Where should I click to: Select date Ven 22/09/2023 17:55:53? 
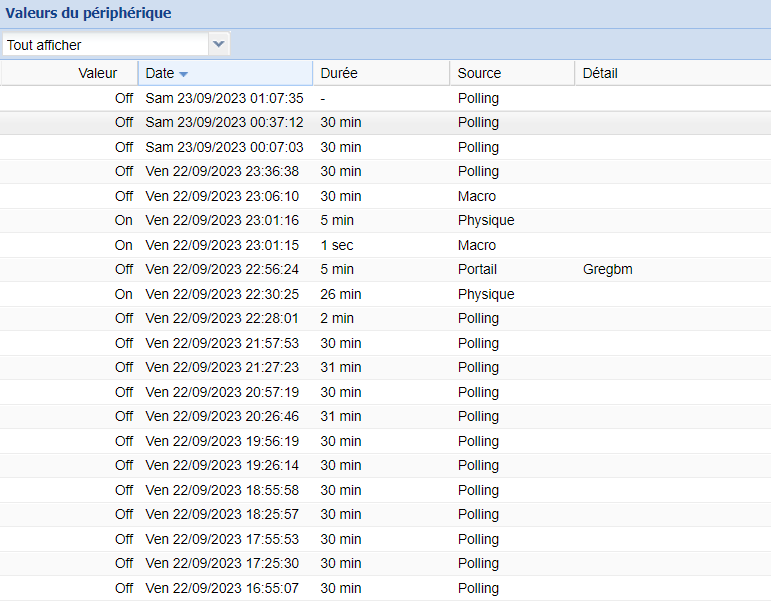[x=222, y=539]
